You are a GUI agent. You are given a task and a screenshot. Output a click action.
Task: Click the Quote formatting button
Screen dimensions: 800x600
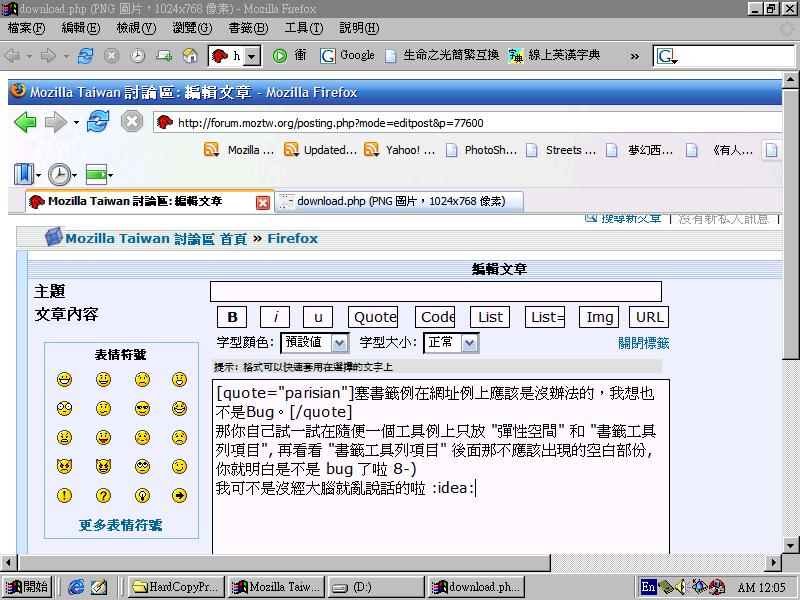coord(373,317)
